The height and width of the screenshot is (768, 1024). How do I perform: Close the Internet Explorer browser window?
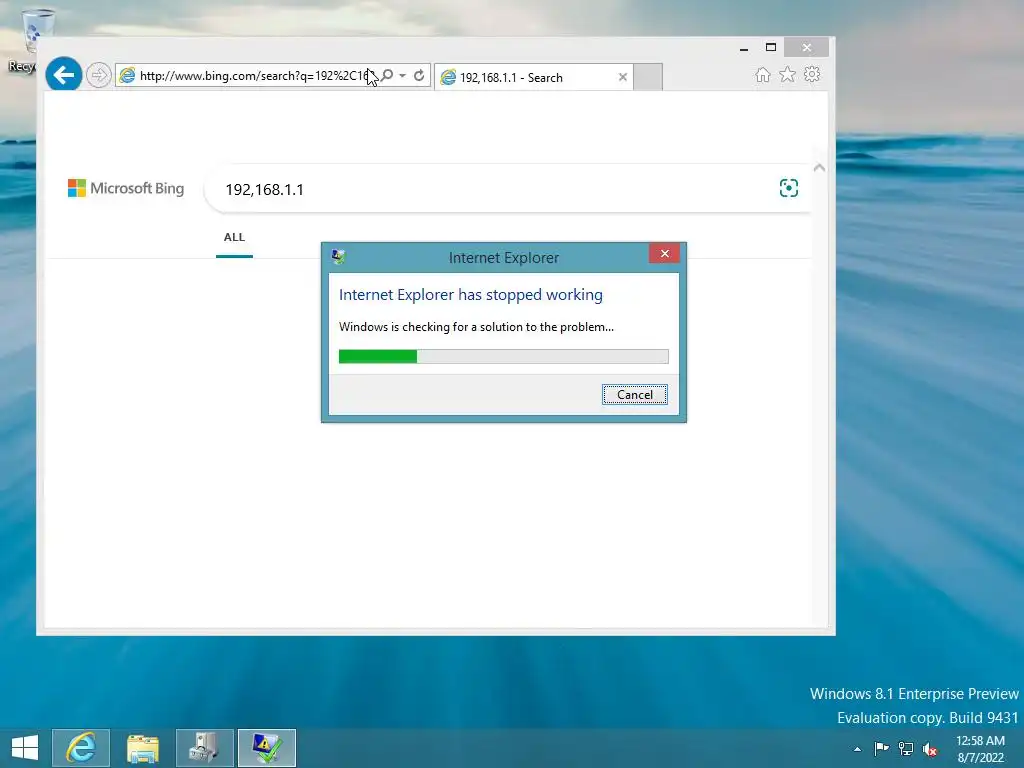[807, 47]
